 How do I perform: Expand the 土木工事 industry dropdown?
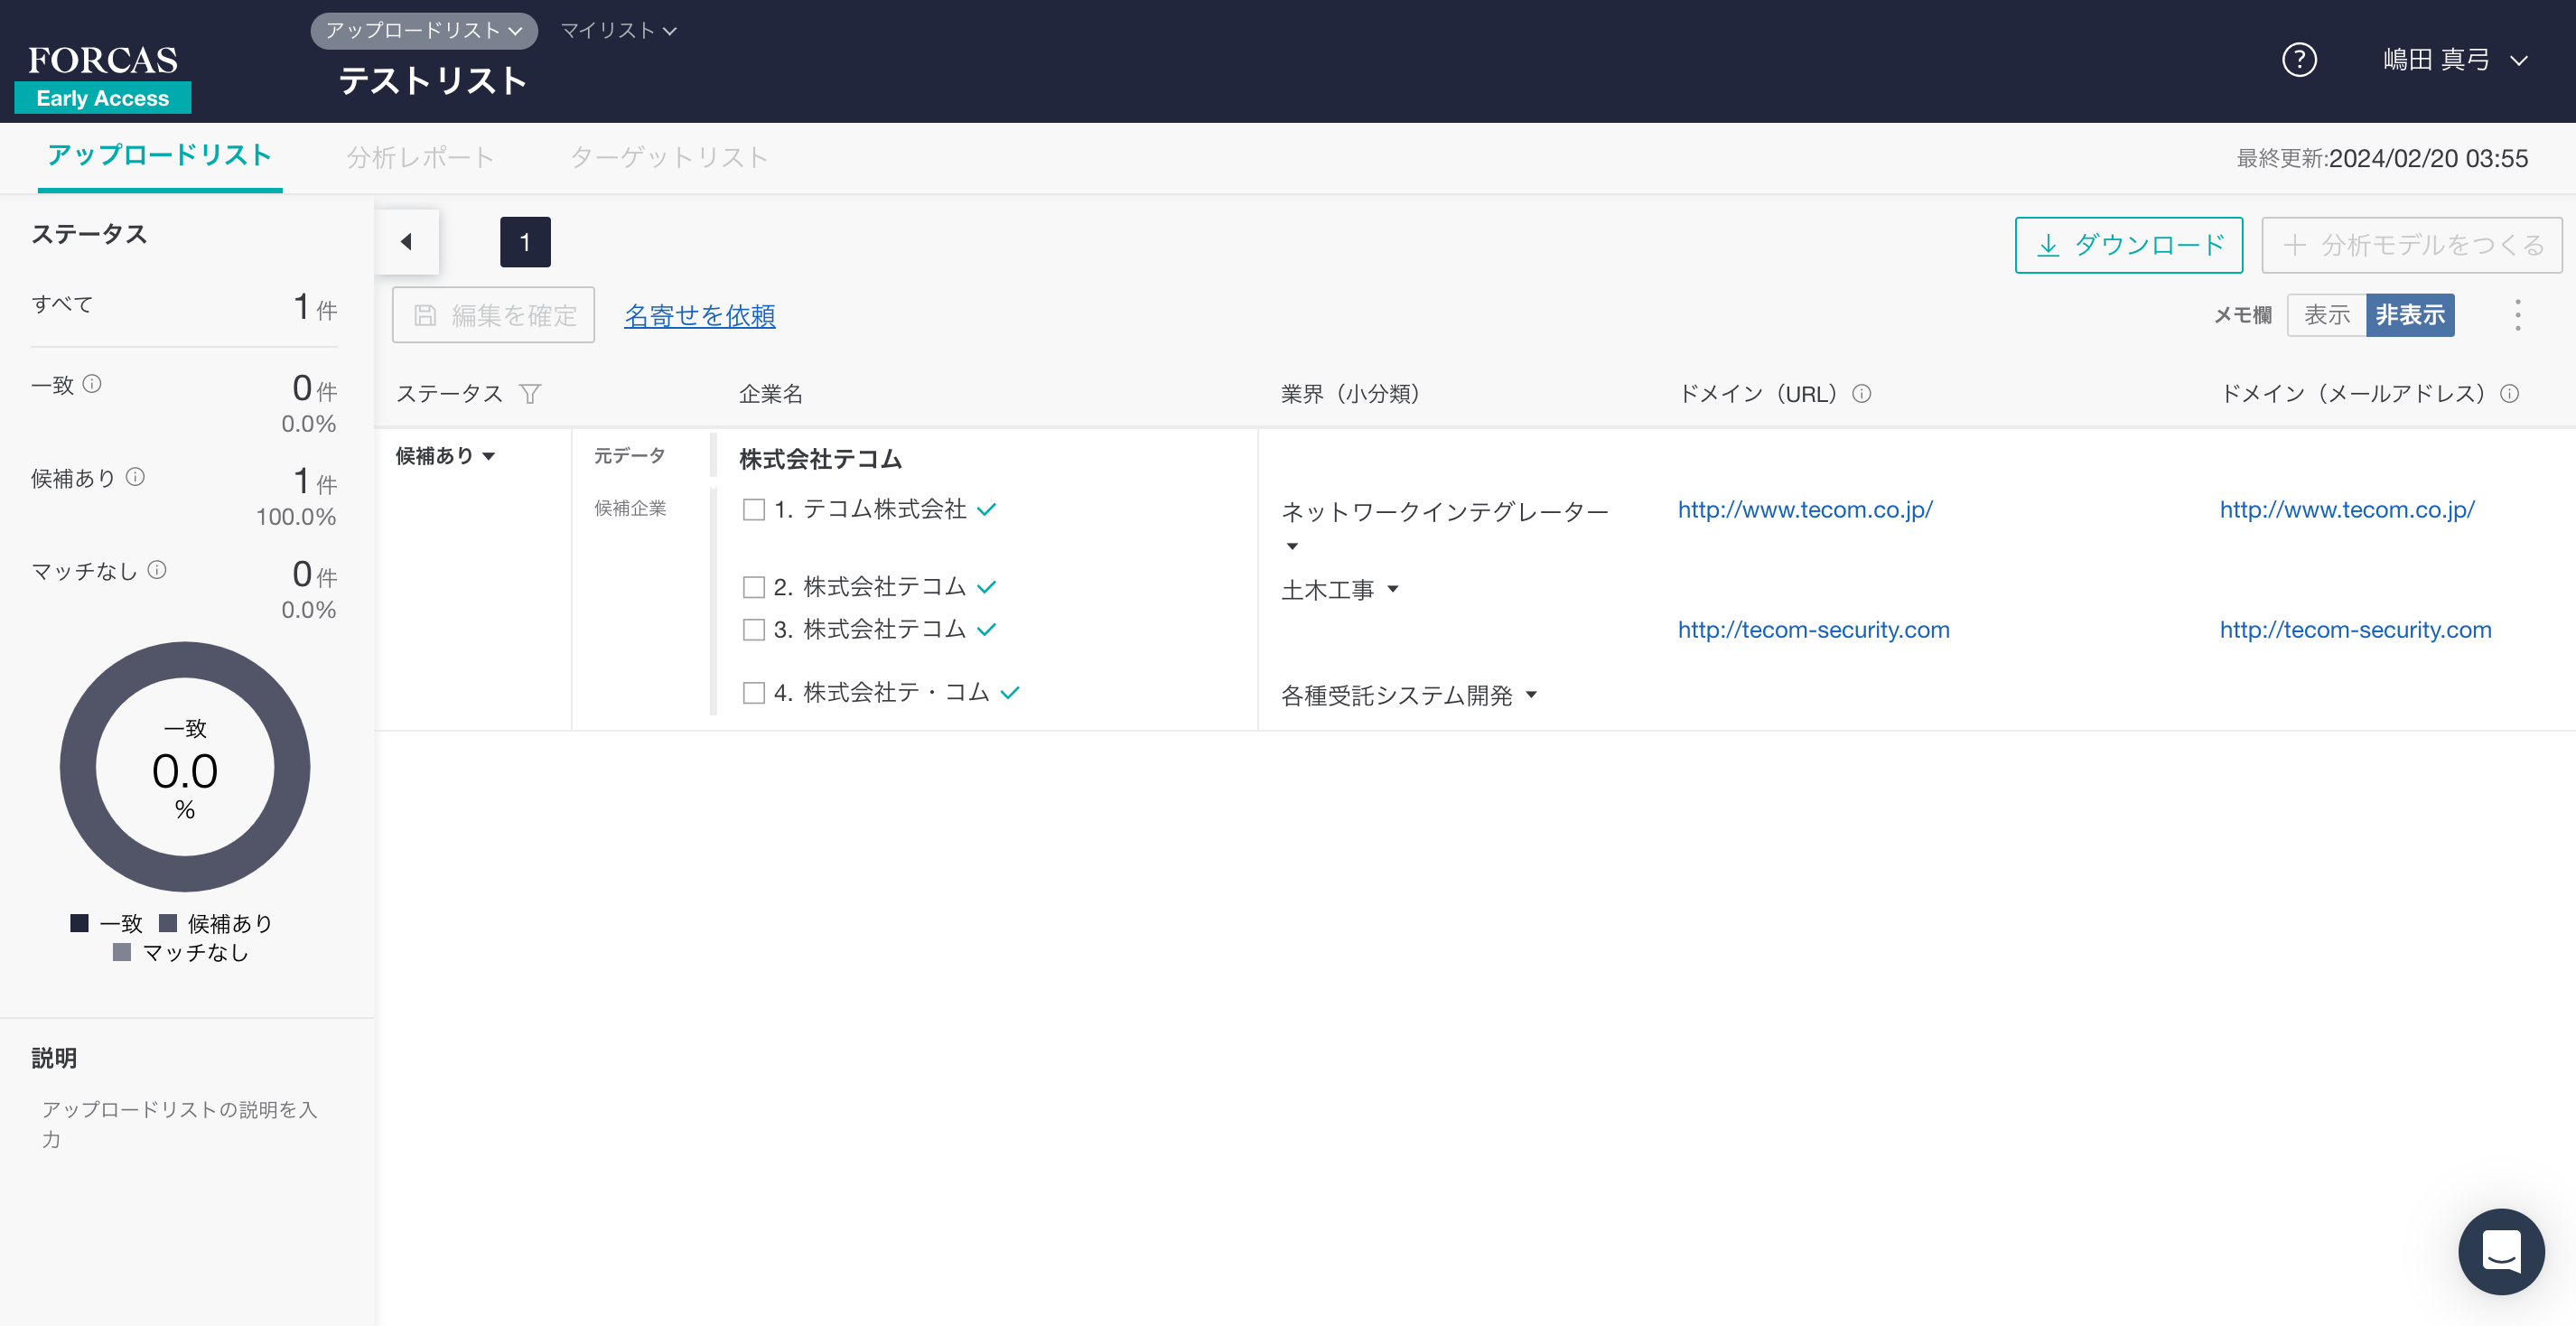pyautogui.click(x=1392, y=589)
